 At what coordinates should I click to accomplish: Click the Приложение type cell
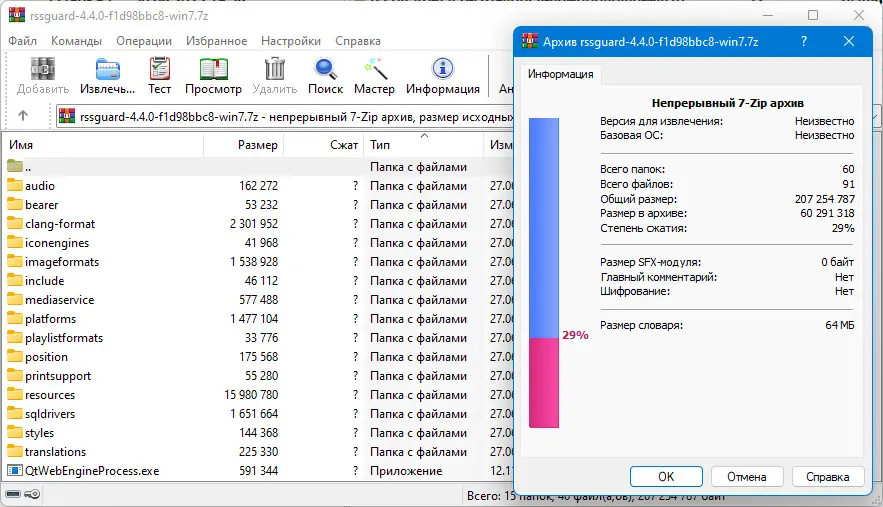(406, 471)
